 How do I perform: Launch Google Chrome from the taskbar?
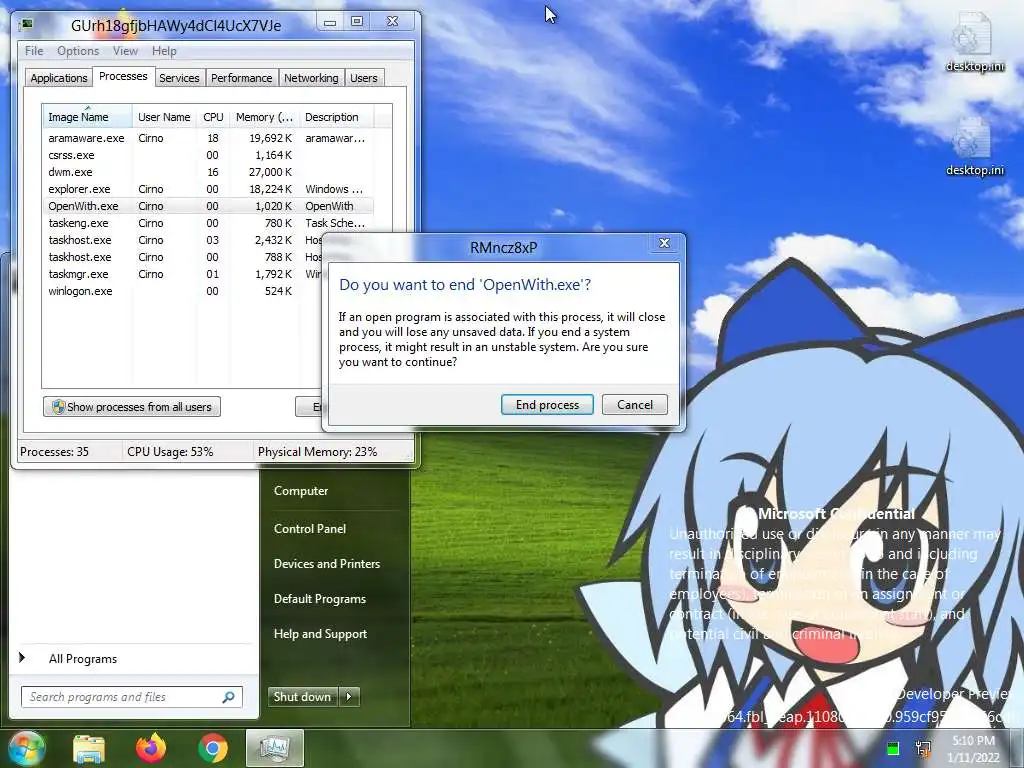(x=213, y=748)
